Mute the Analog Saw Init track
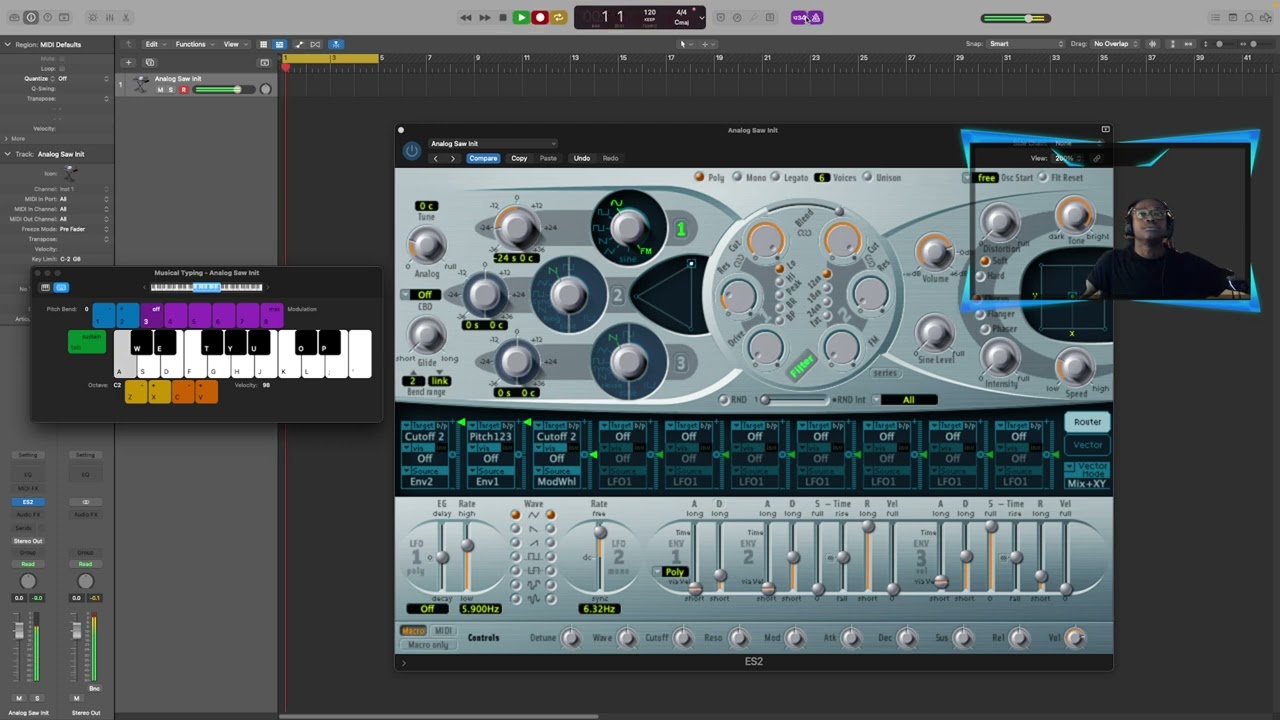 coord(160,90)
